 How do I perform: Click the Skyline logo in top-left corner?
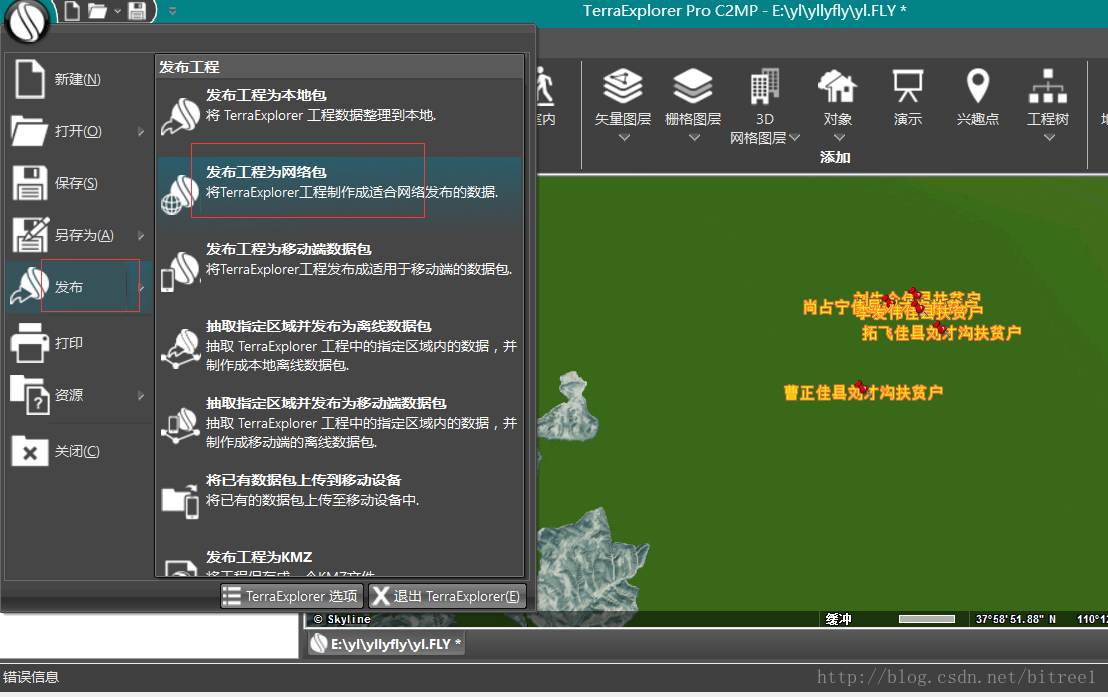tap(27, 22)
